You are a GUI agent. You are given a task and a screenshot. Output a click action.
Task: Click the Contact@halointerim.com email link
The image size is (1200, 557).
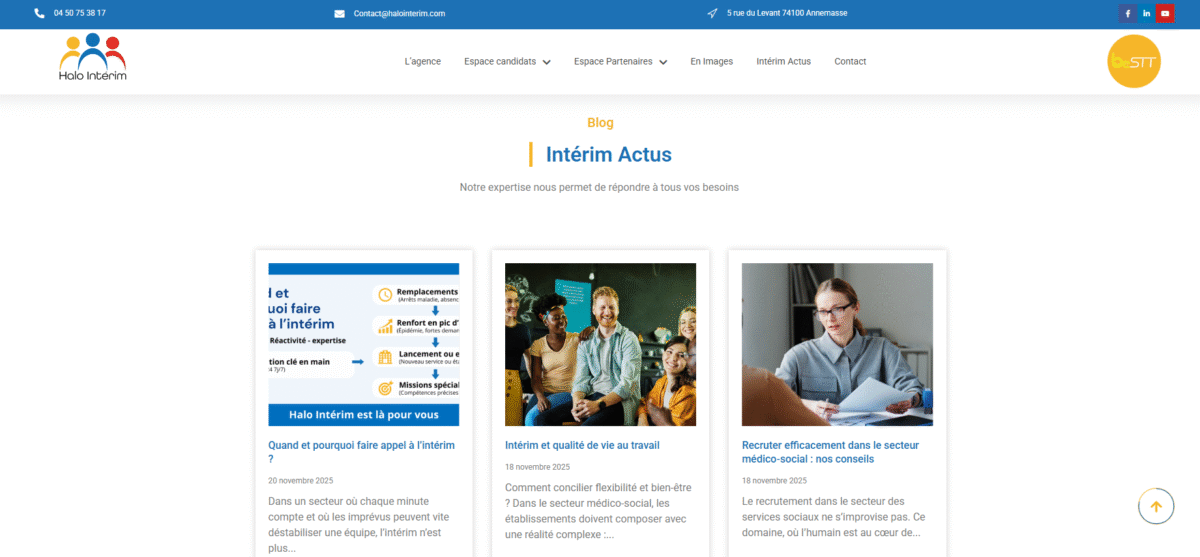[x=399, y=13]
